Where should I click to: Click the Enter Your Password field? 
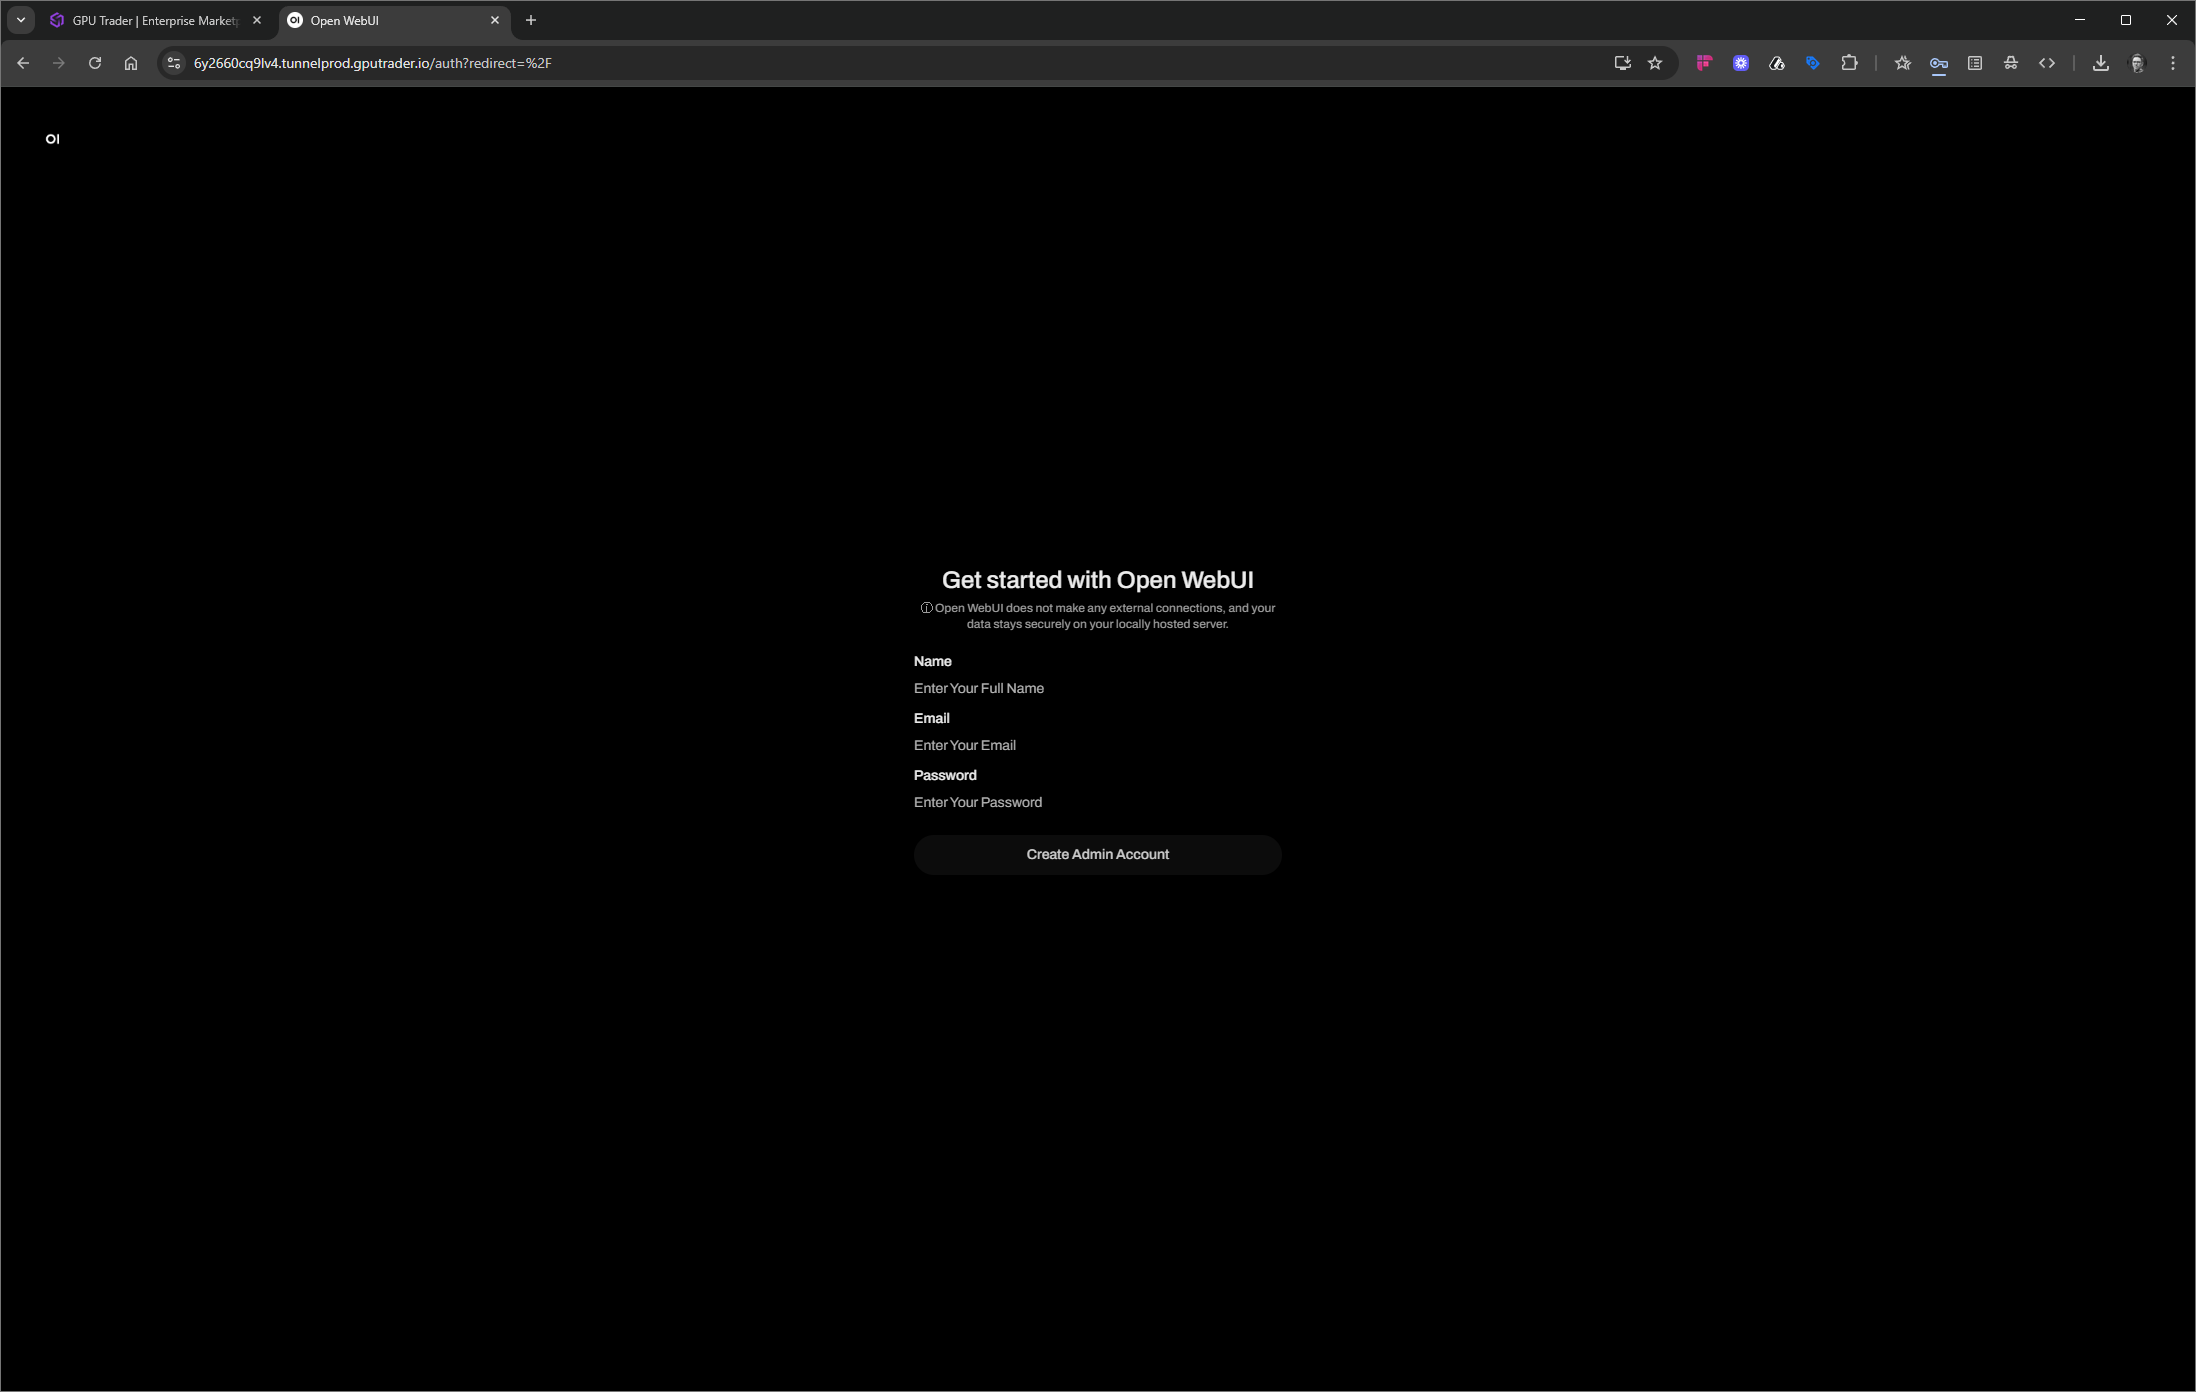click(x=1097, y=802)
